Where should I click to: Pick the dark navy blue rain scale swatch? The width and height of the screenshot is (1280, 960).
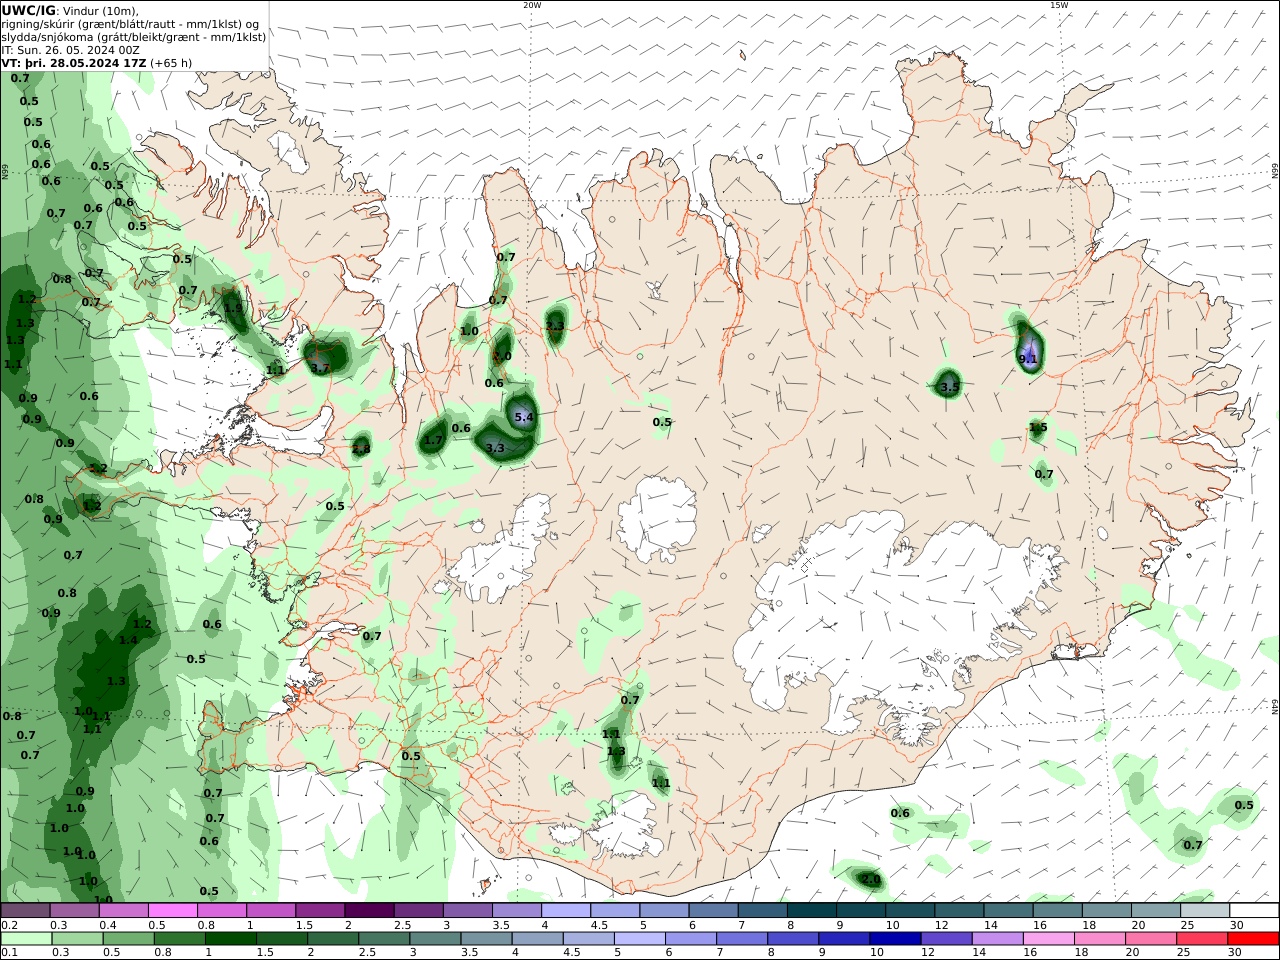894,938
